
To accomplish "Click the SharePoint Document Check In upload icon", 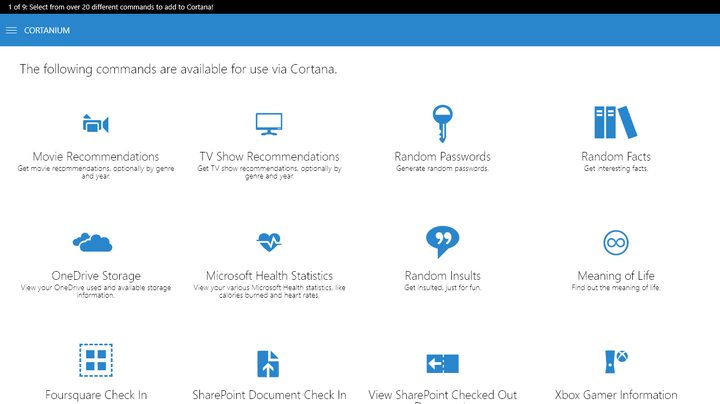I will click(x=268, y=364).
